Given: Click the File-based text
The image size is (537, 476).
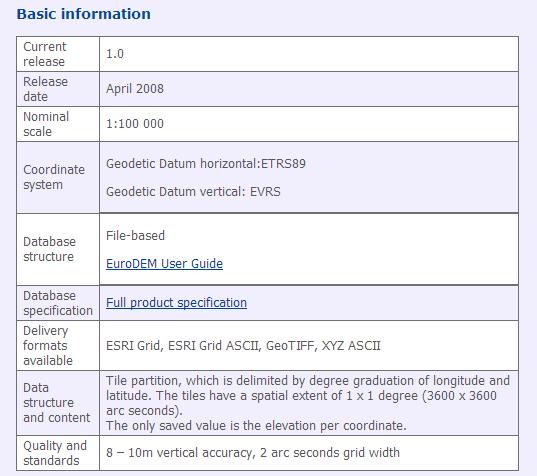Looking at the screenshot, I should [x=135, y=236].
